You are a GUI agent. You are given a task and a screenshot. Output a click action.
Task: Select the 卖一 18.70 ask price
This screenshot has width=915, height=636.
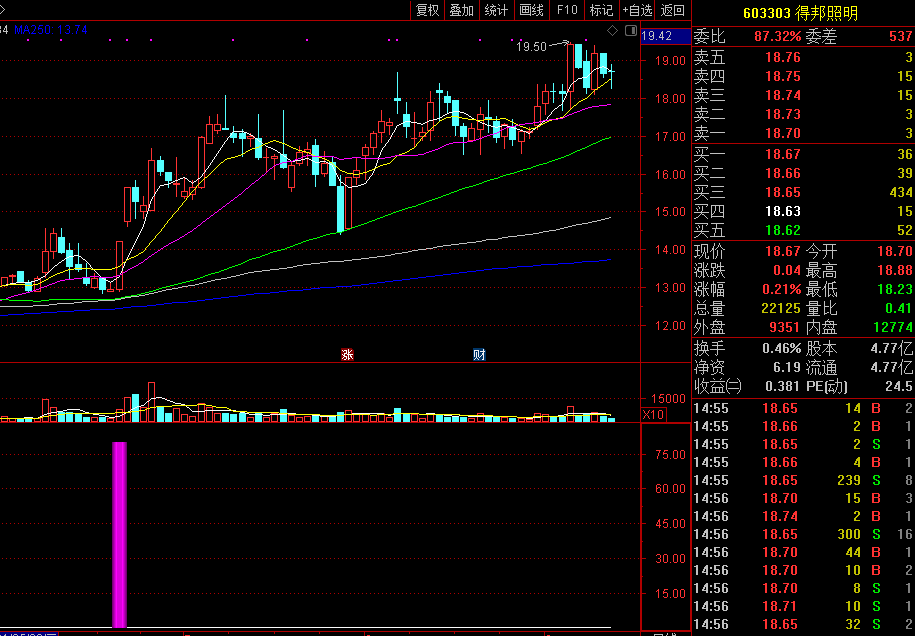point(783,133)
